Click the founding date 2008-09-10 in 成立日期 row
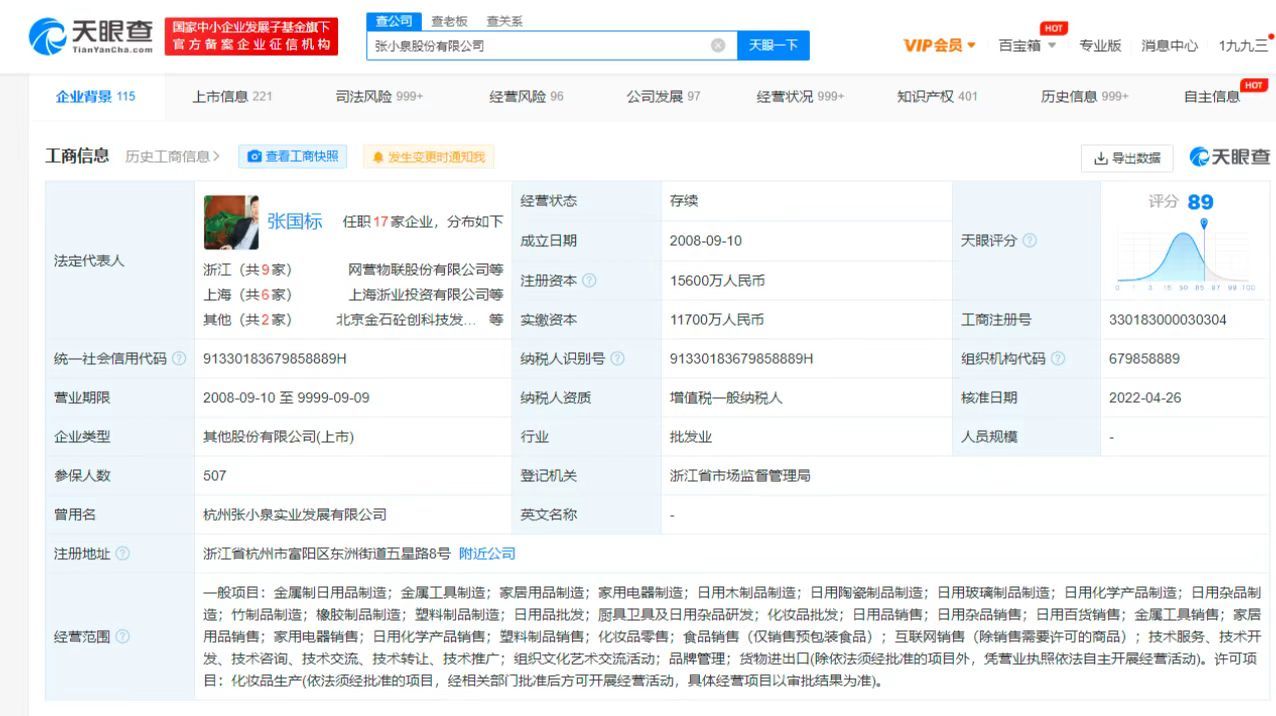This screenshot has height=716, width=1276. [x=706, y=241]
